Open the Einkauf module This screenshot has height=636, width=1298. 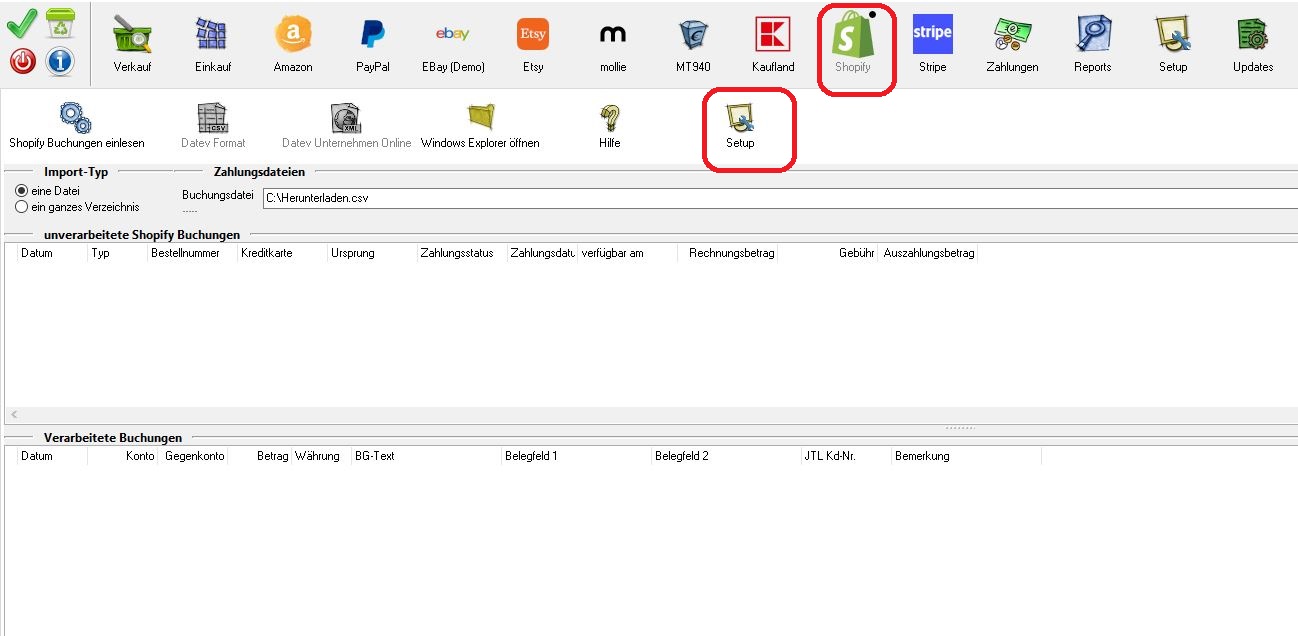pos(212,44)
